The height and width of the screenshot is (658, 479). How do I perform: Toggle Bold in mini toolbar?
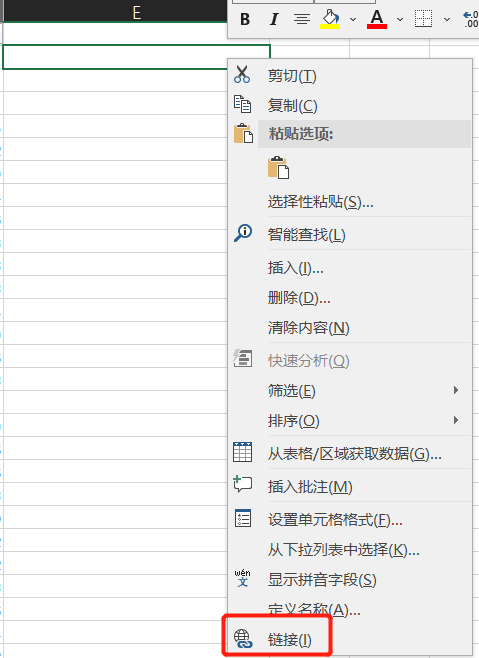(245, 19)
